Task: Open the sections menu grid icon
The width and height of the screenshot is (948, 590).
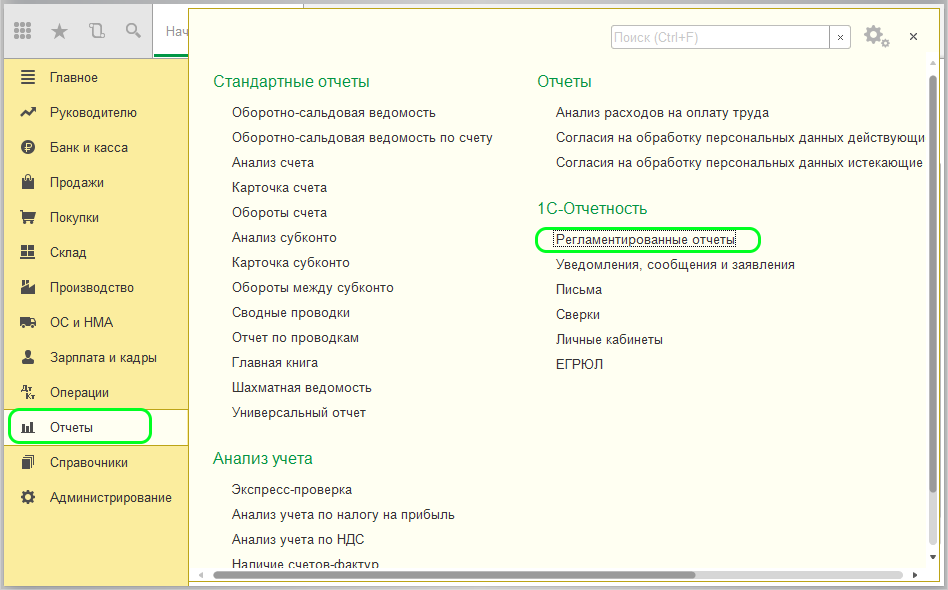Action: point(22,30)
